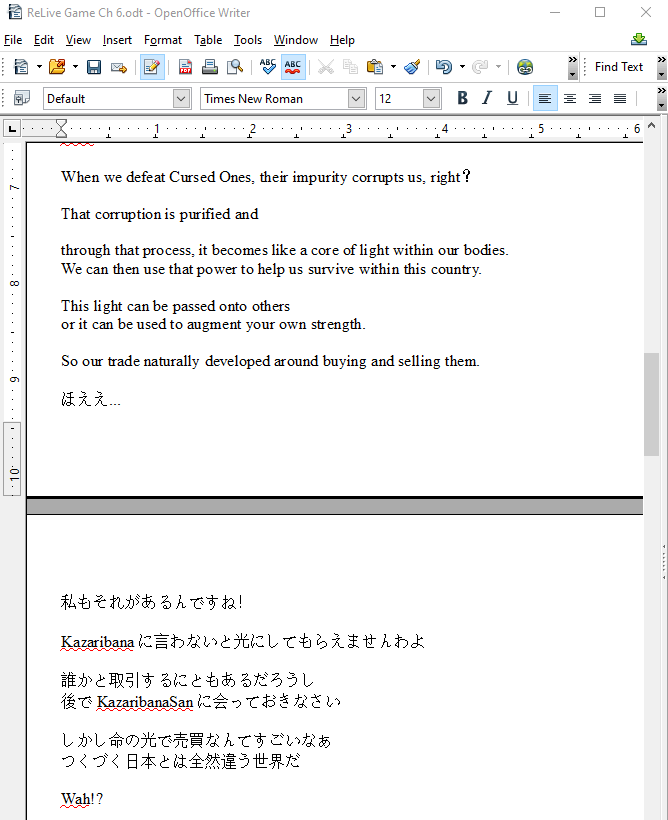Open the Format menu
Viewport: 668px width, 820px height.
pos(163,40)
